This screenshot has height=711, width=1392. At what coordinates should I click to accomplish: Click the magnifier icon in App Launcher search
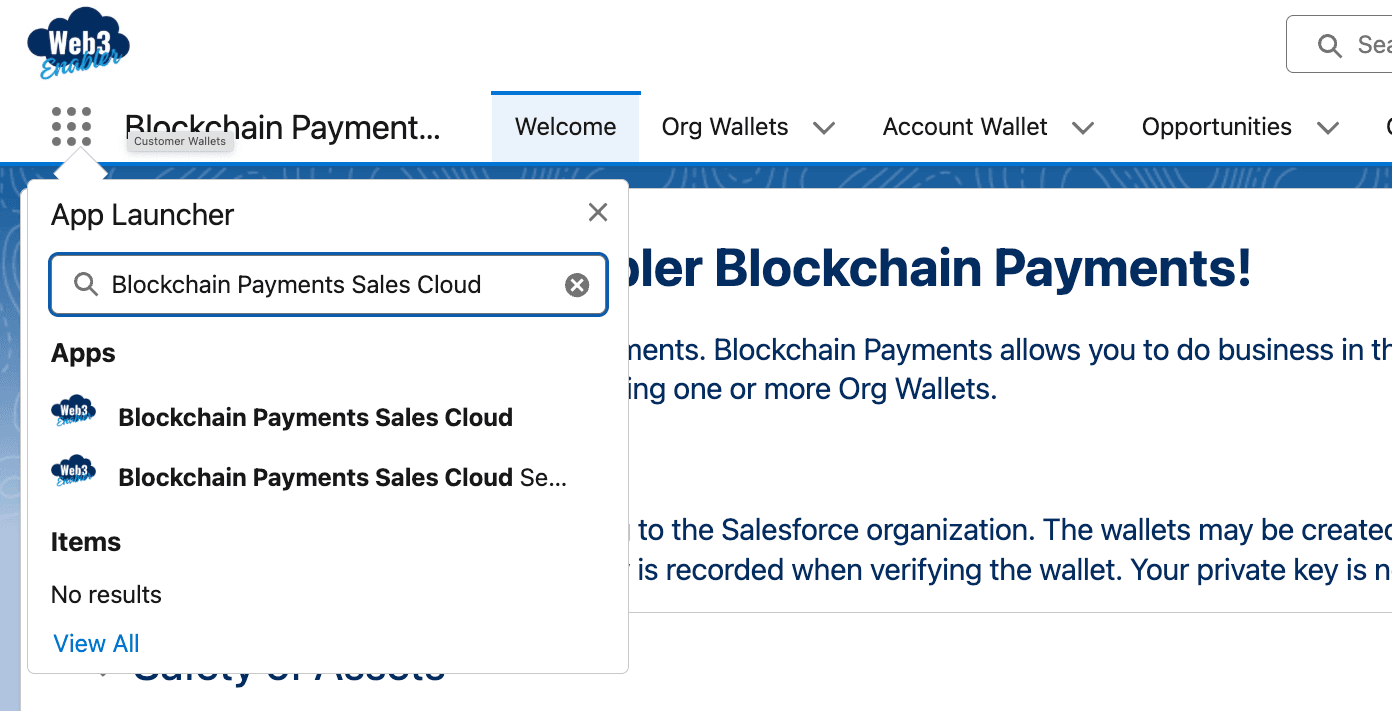click(86, 285)
